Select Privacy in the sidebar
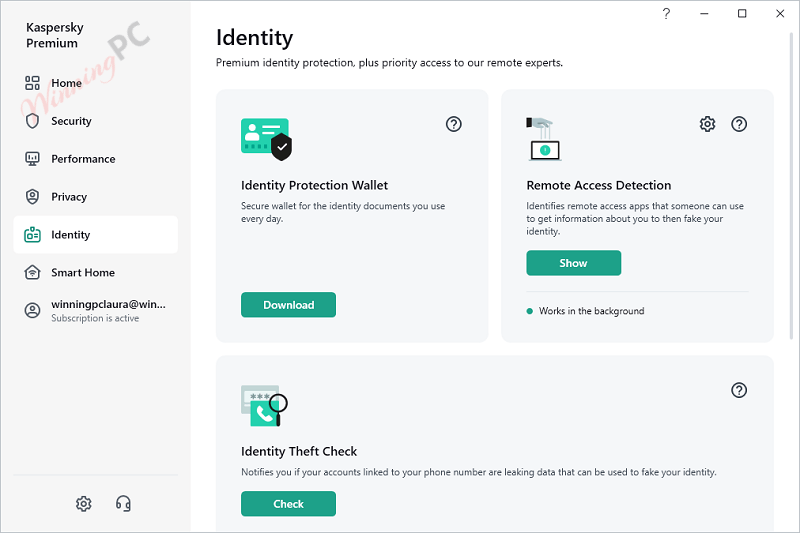The width and height of the screenshot is (800, 533). coord(95,196)
